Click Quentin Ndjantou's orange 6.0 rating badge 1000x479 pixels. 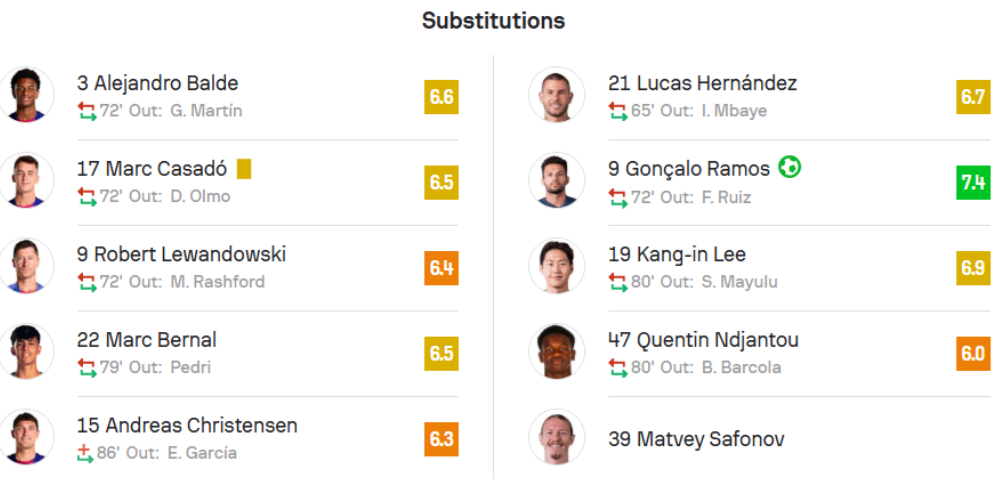[973, 353]
